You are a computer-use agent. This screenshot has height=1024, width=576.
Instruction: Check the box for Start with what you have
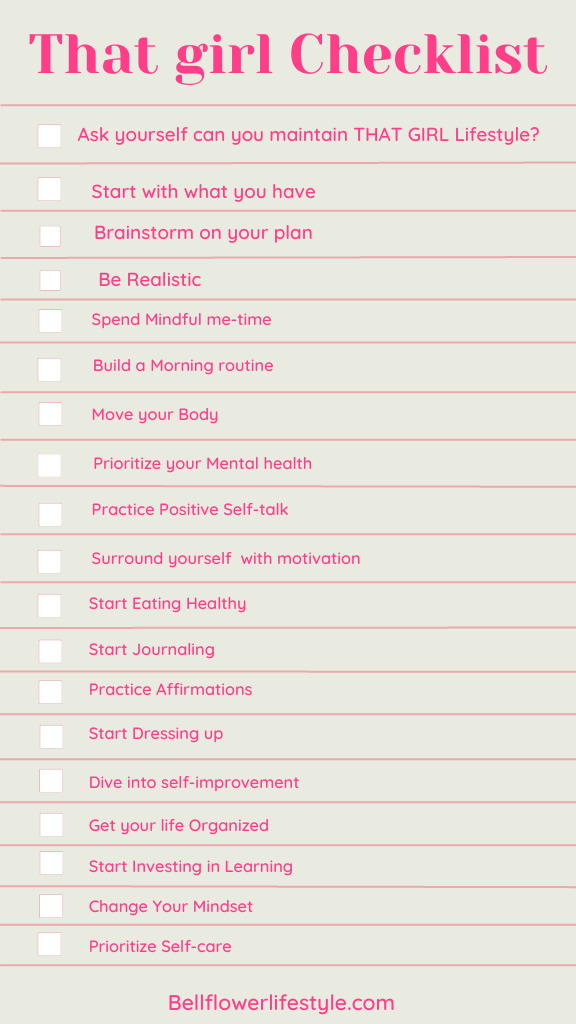pos(49,189)
